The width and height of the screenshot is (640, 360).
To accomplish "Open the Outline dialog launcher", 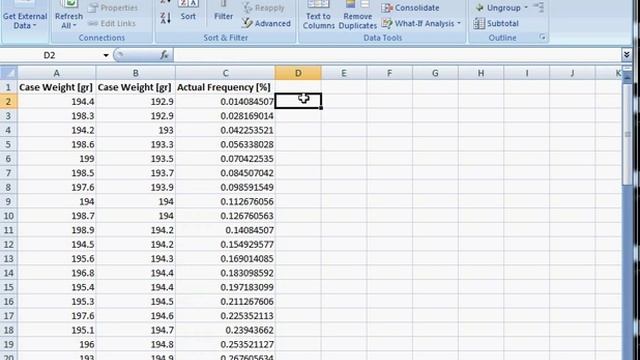I will coord(542,37).
